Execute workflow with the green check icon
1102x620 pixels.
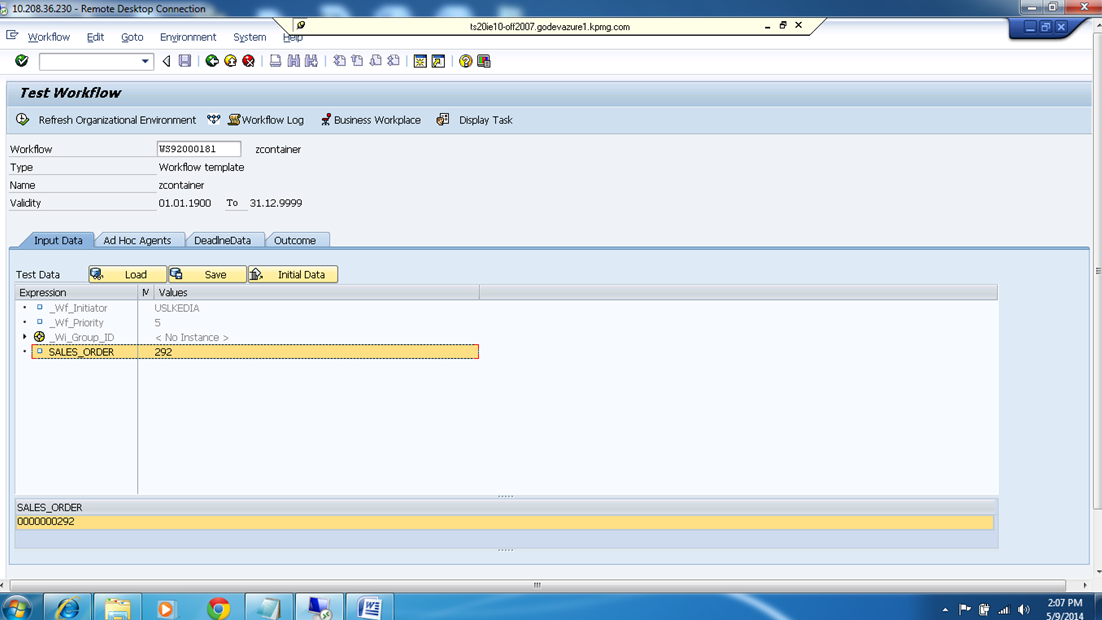[x=21, y=61]
